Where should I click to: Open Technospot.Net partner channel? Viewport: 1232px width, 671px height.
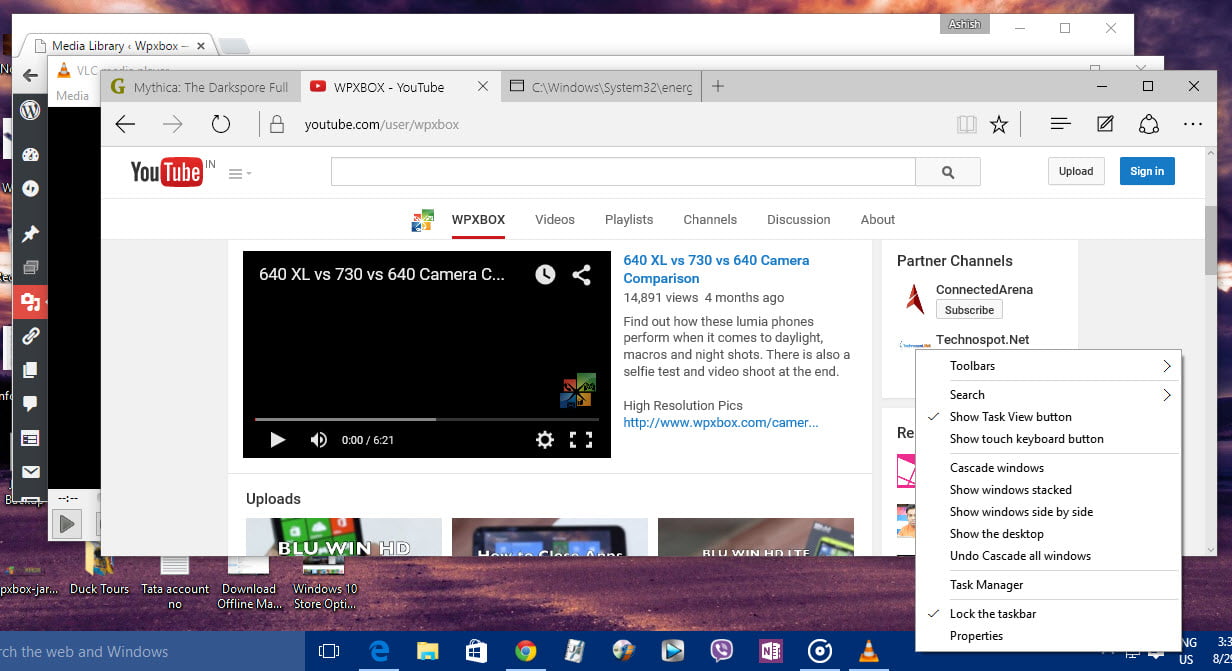(982, 340)
